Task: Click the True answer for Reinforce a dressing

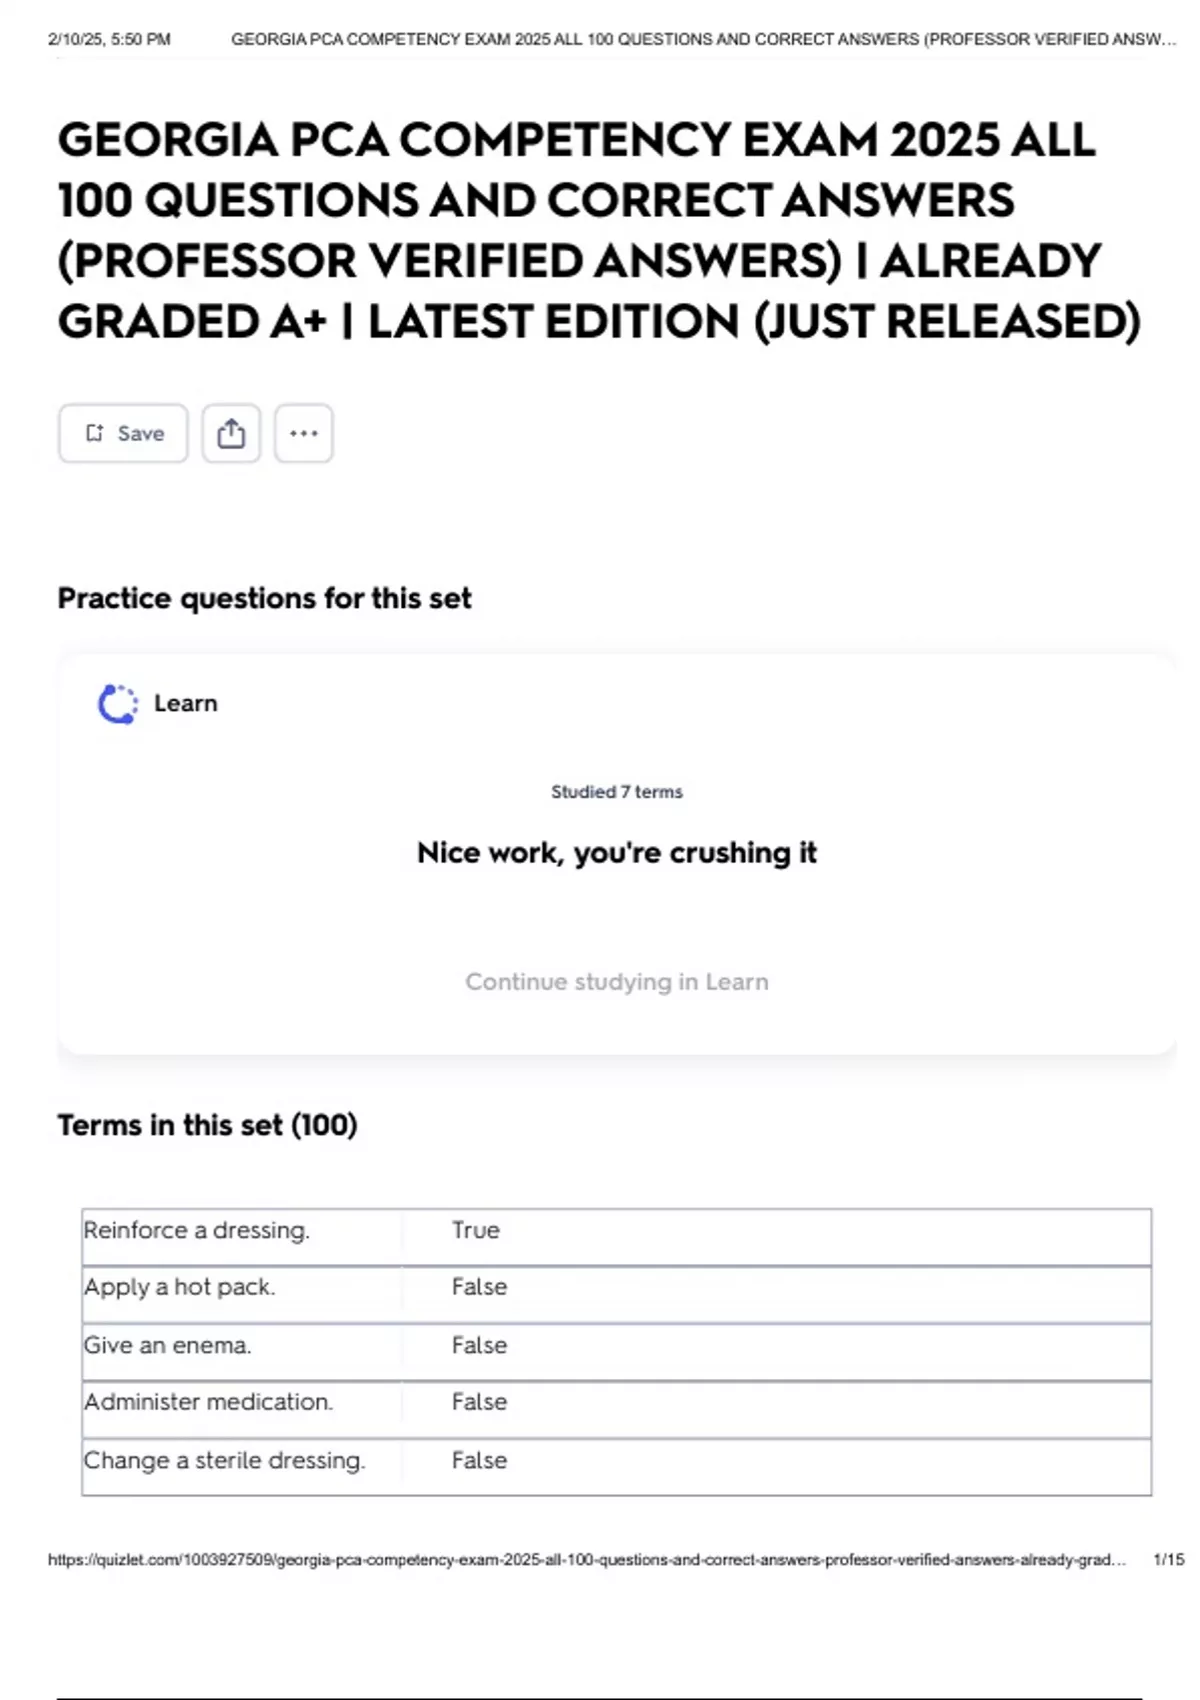Action: click(x=475, y=1230)
